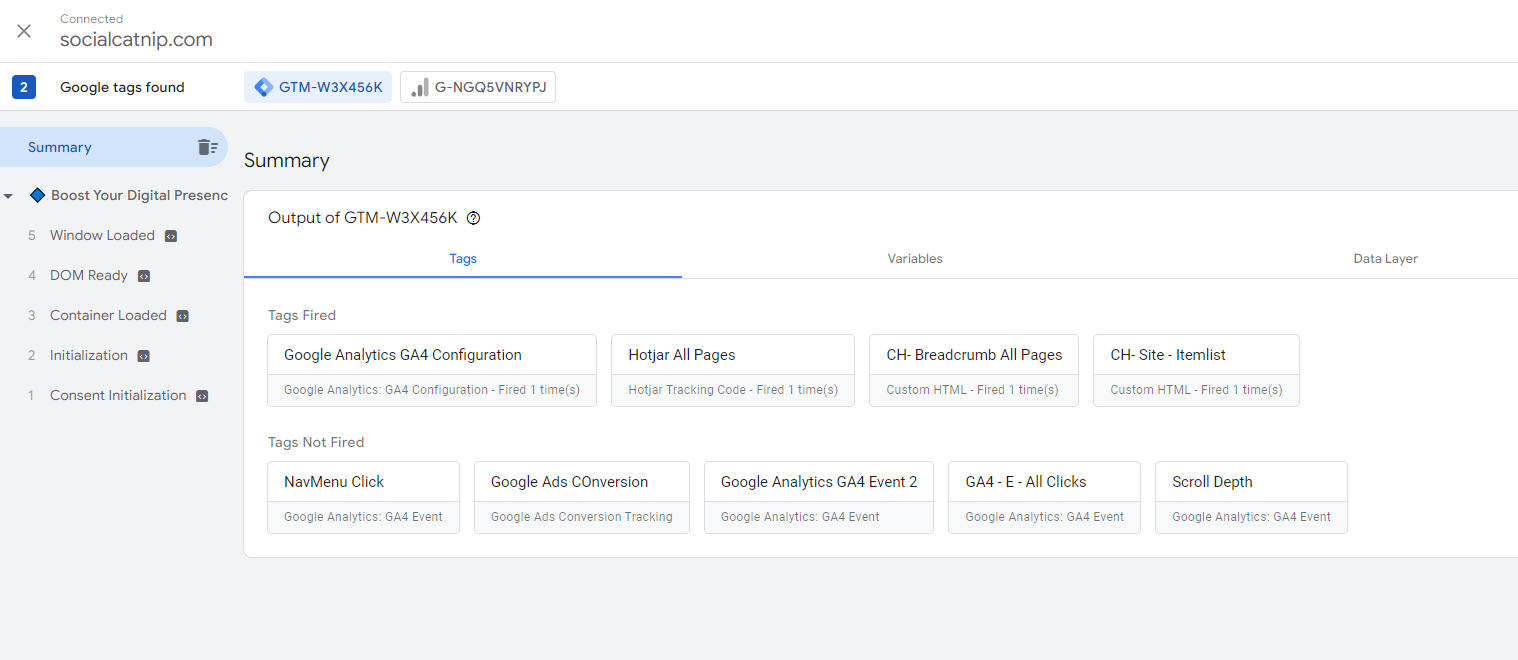The width and height of the screenshot is (1518, 660).
Task: Click the code icon beside Window Loaded
Action: [x=171, y=236]
